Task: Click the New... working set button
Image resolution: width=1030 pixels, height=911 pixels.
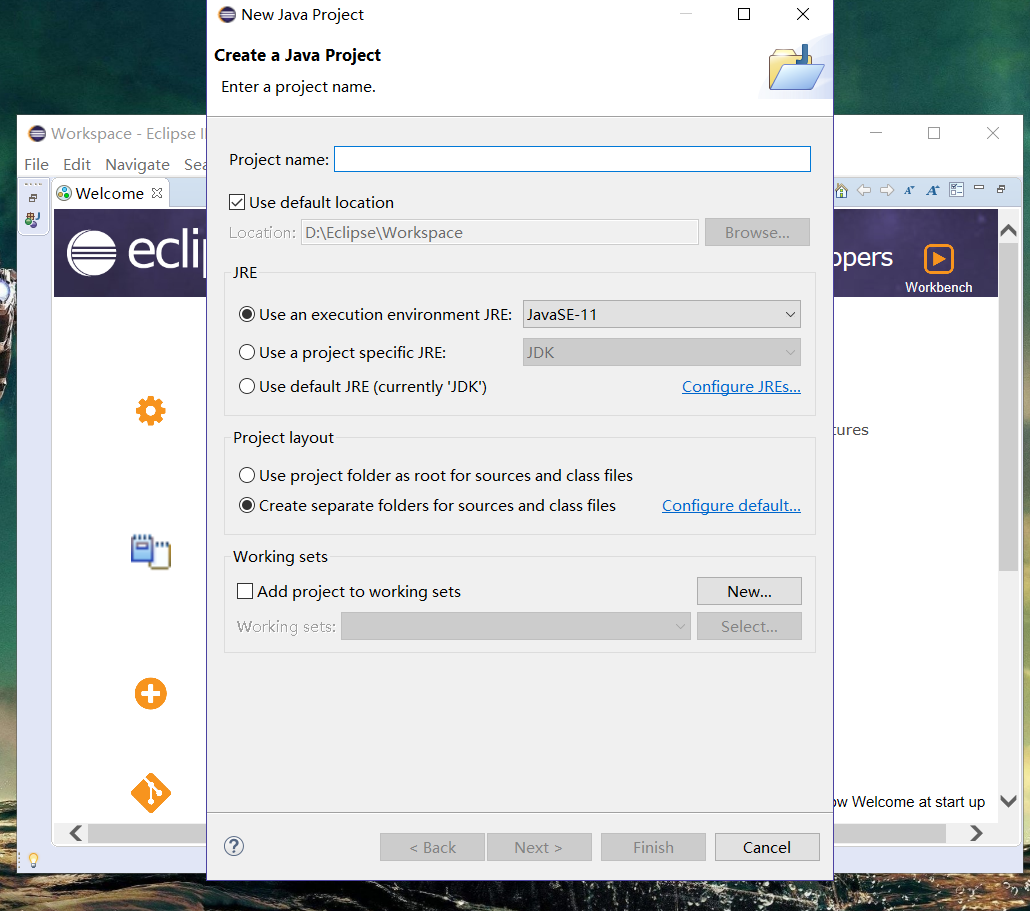Action: click(x=749, y=591)
